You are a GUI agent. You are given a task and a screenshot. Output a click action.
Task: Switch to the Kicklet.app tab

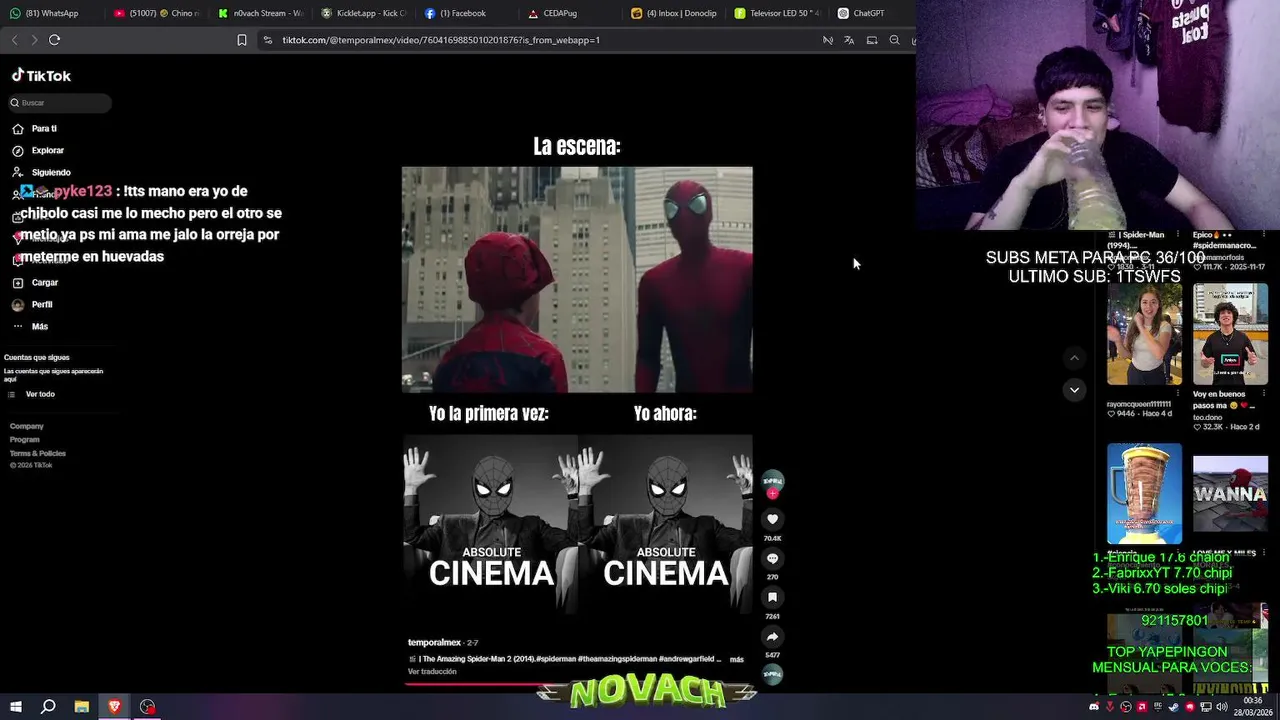coord(364,13)
